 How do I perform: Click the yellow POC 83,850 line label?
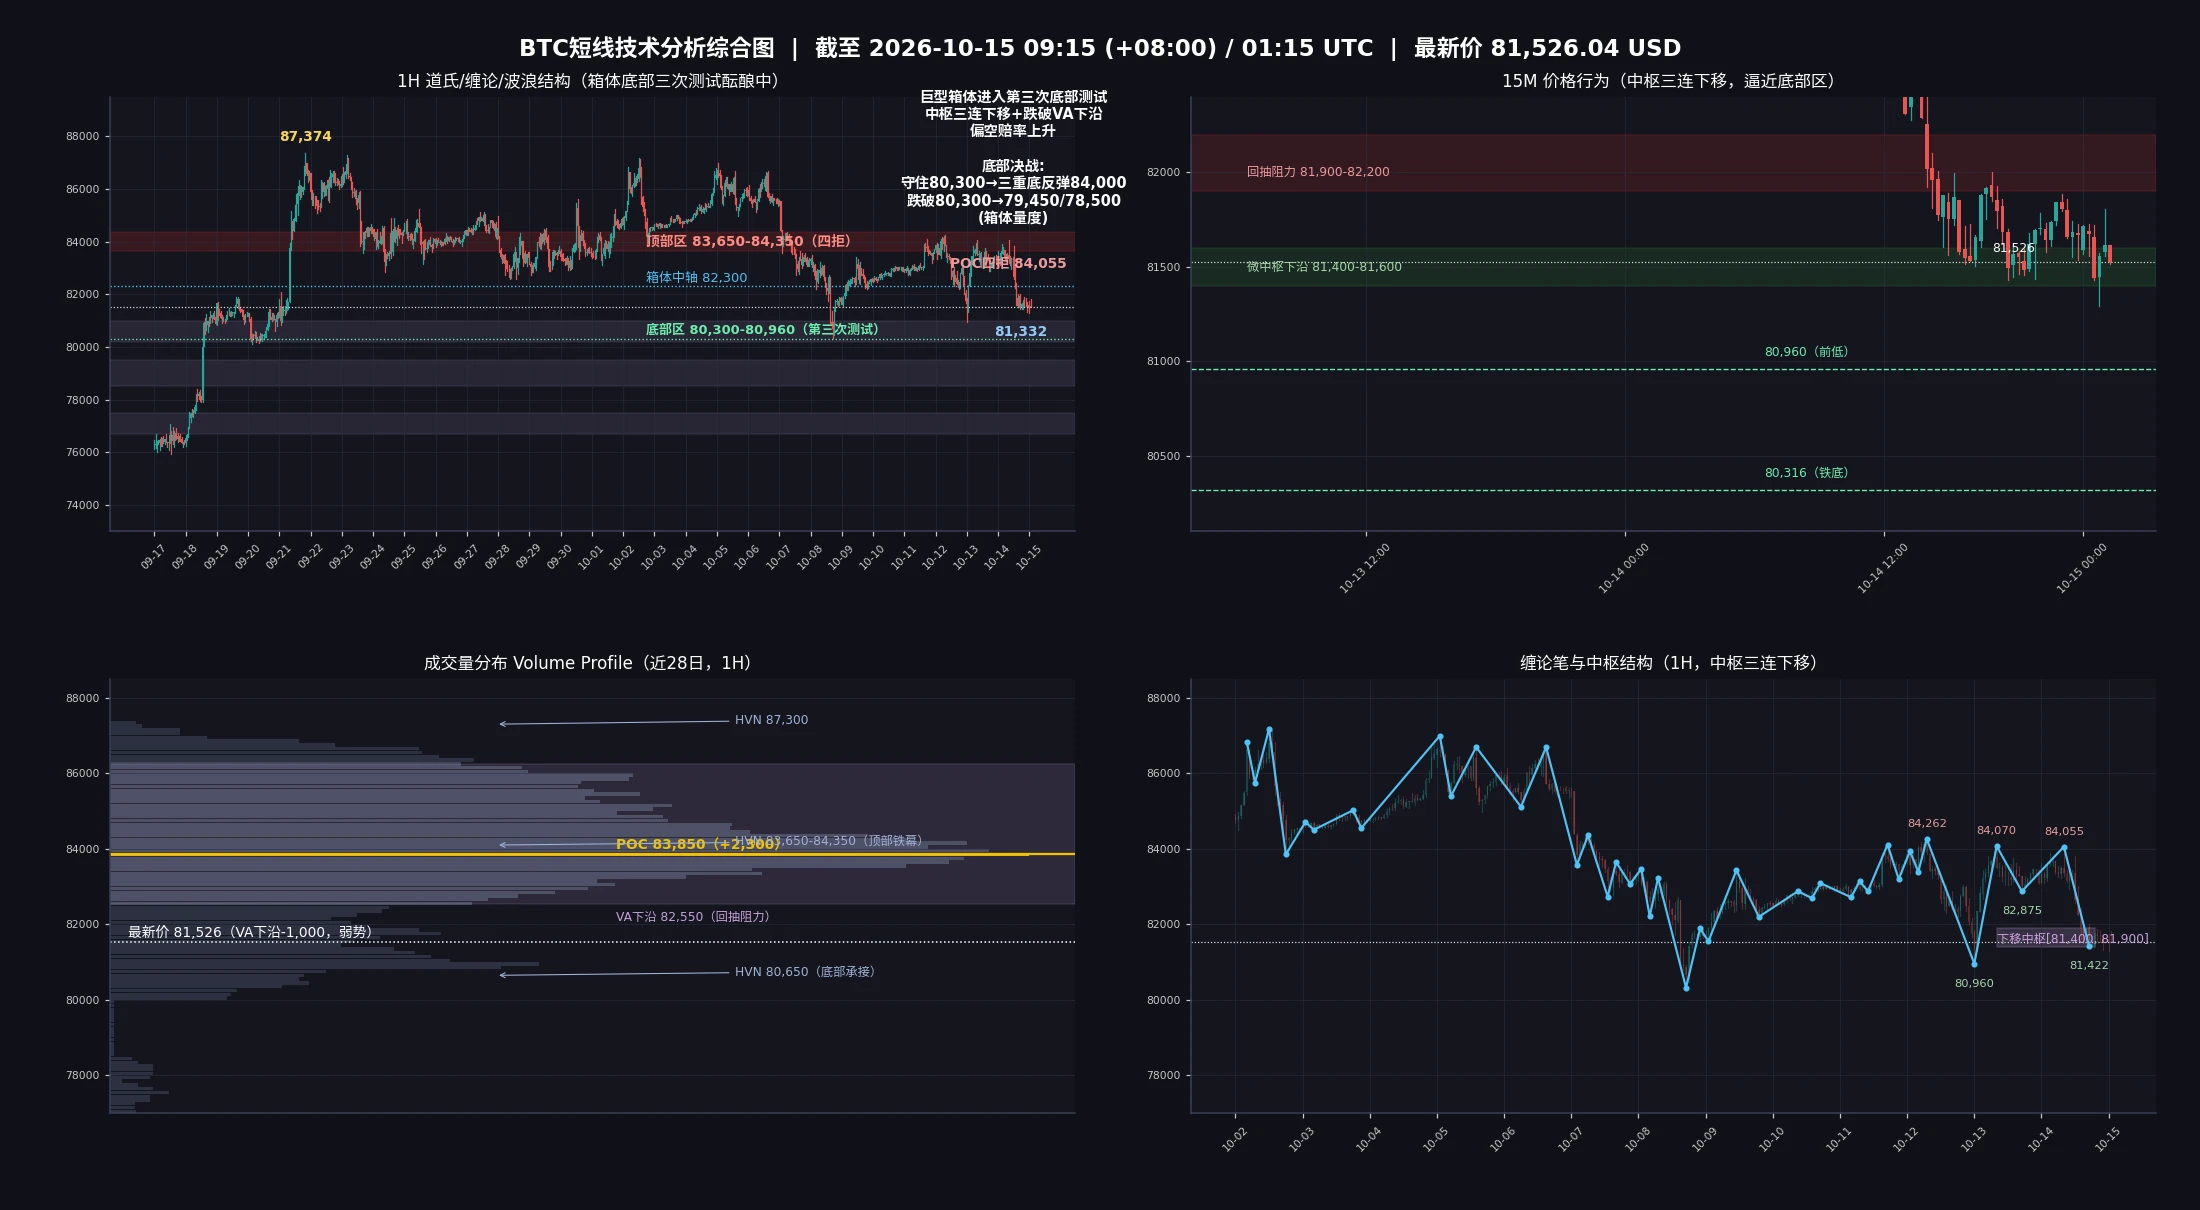point(697,844)
